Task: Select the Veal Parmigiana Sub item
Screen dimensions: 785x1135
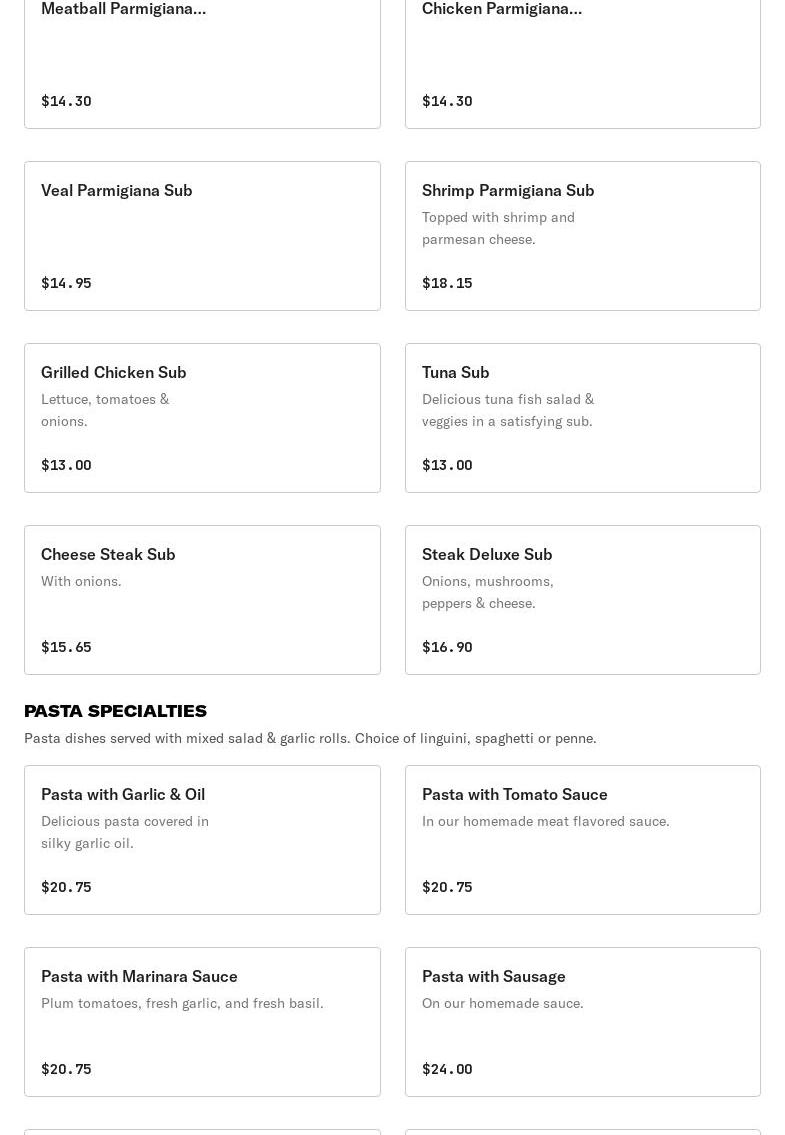Action: click(202, 236)
